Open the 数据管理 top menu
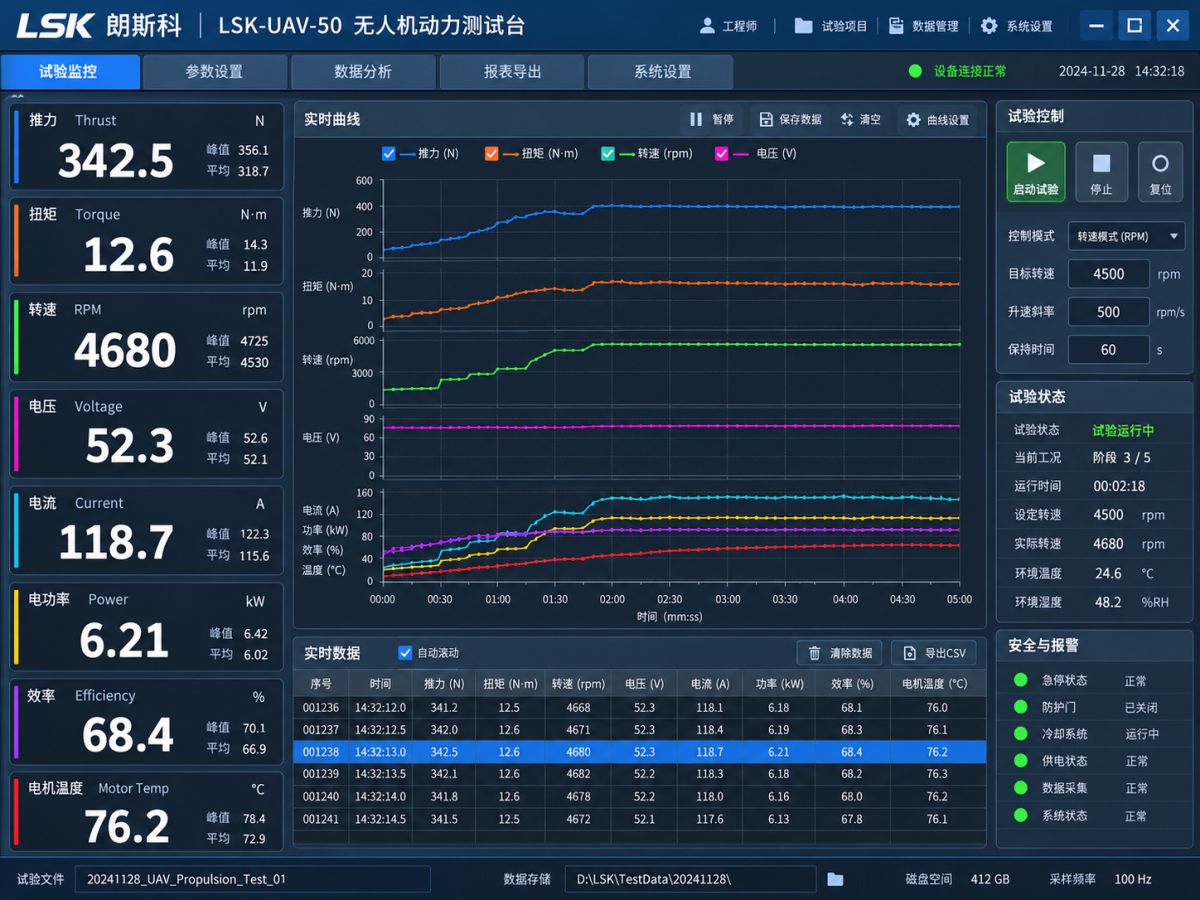 tap(923, 26)
